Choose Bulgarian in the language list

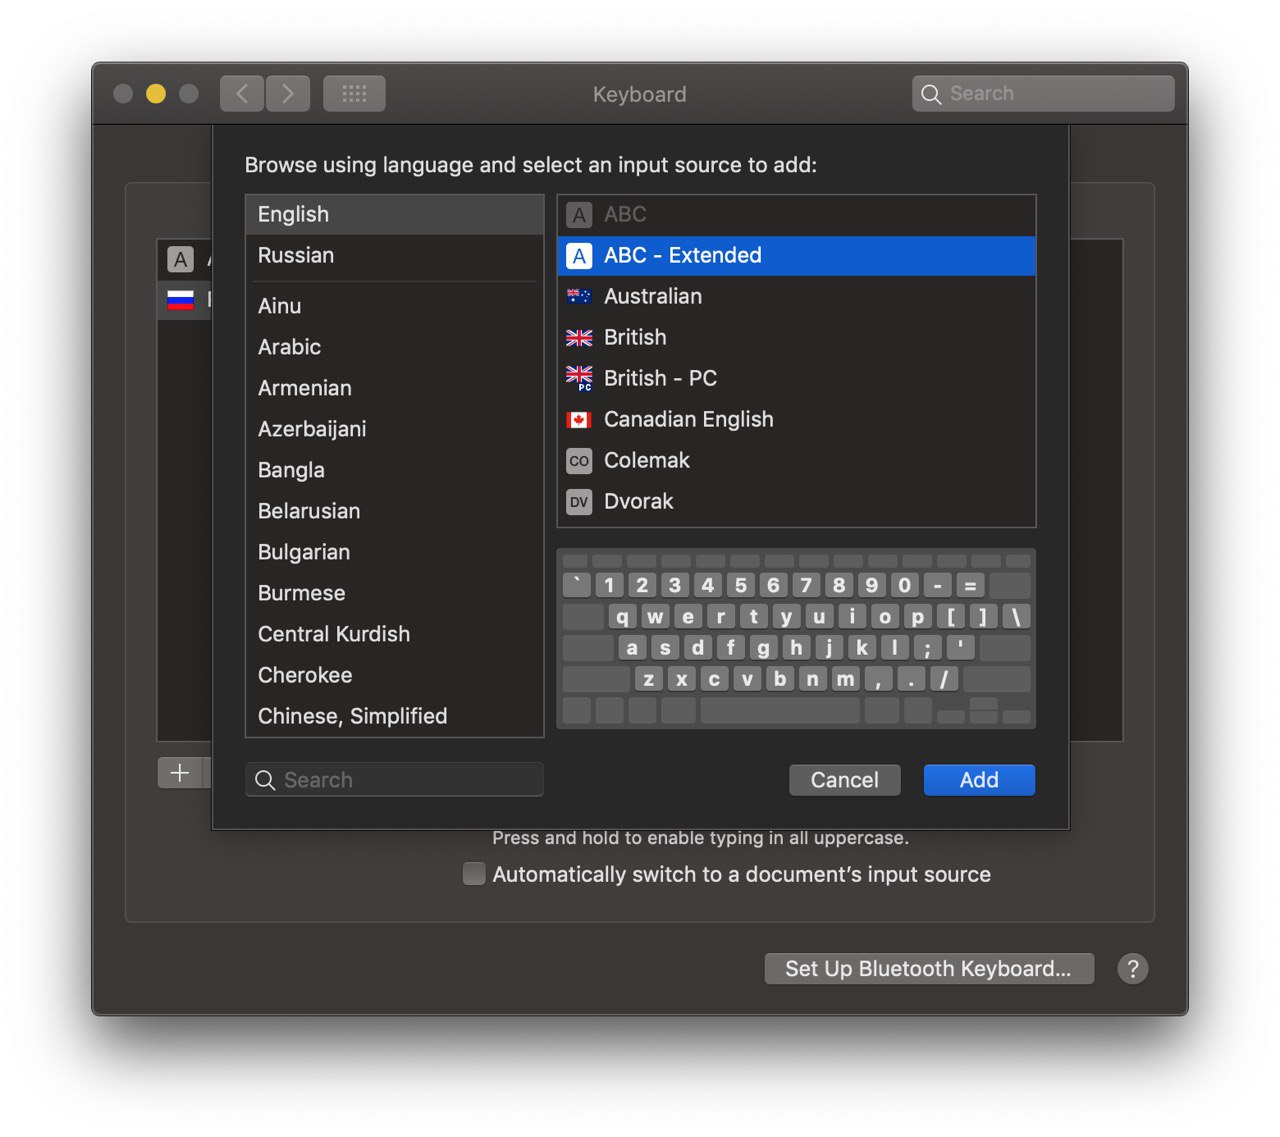click(x=394, y=553)
